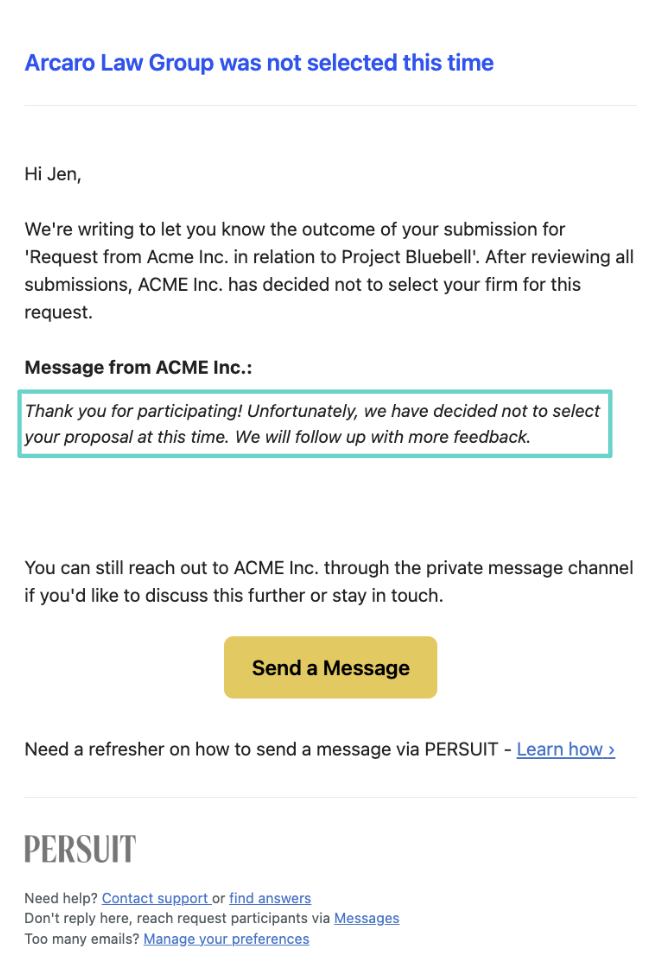The height and width of the screenshot is (972, 652).
Task: Click the divider line above the PERSUIT logo
Action: [x=330, y=797]
